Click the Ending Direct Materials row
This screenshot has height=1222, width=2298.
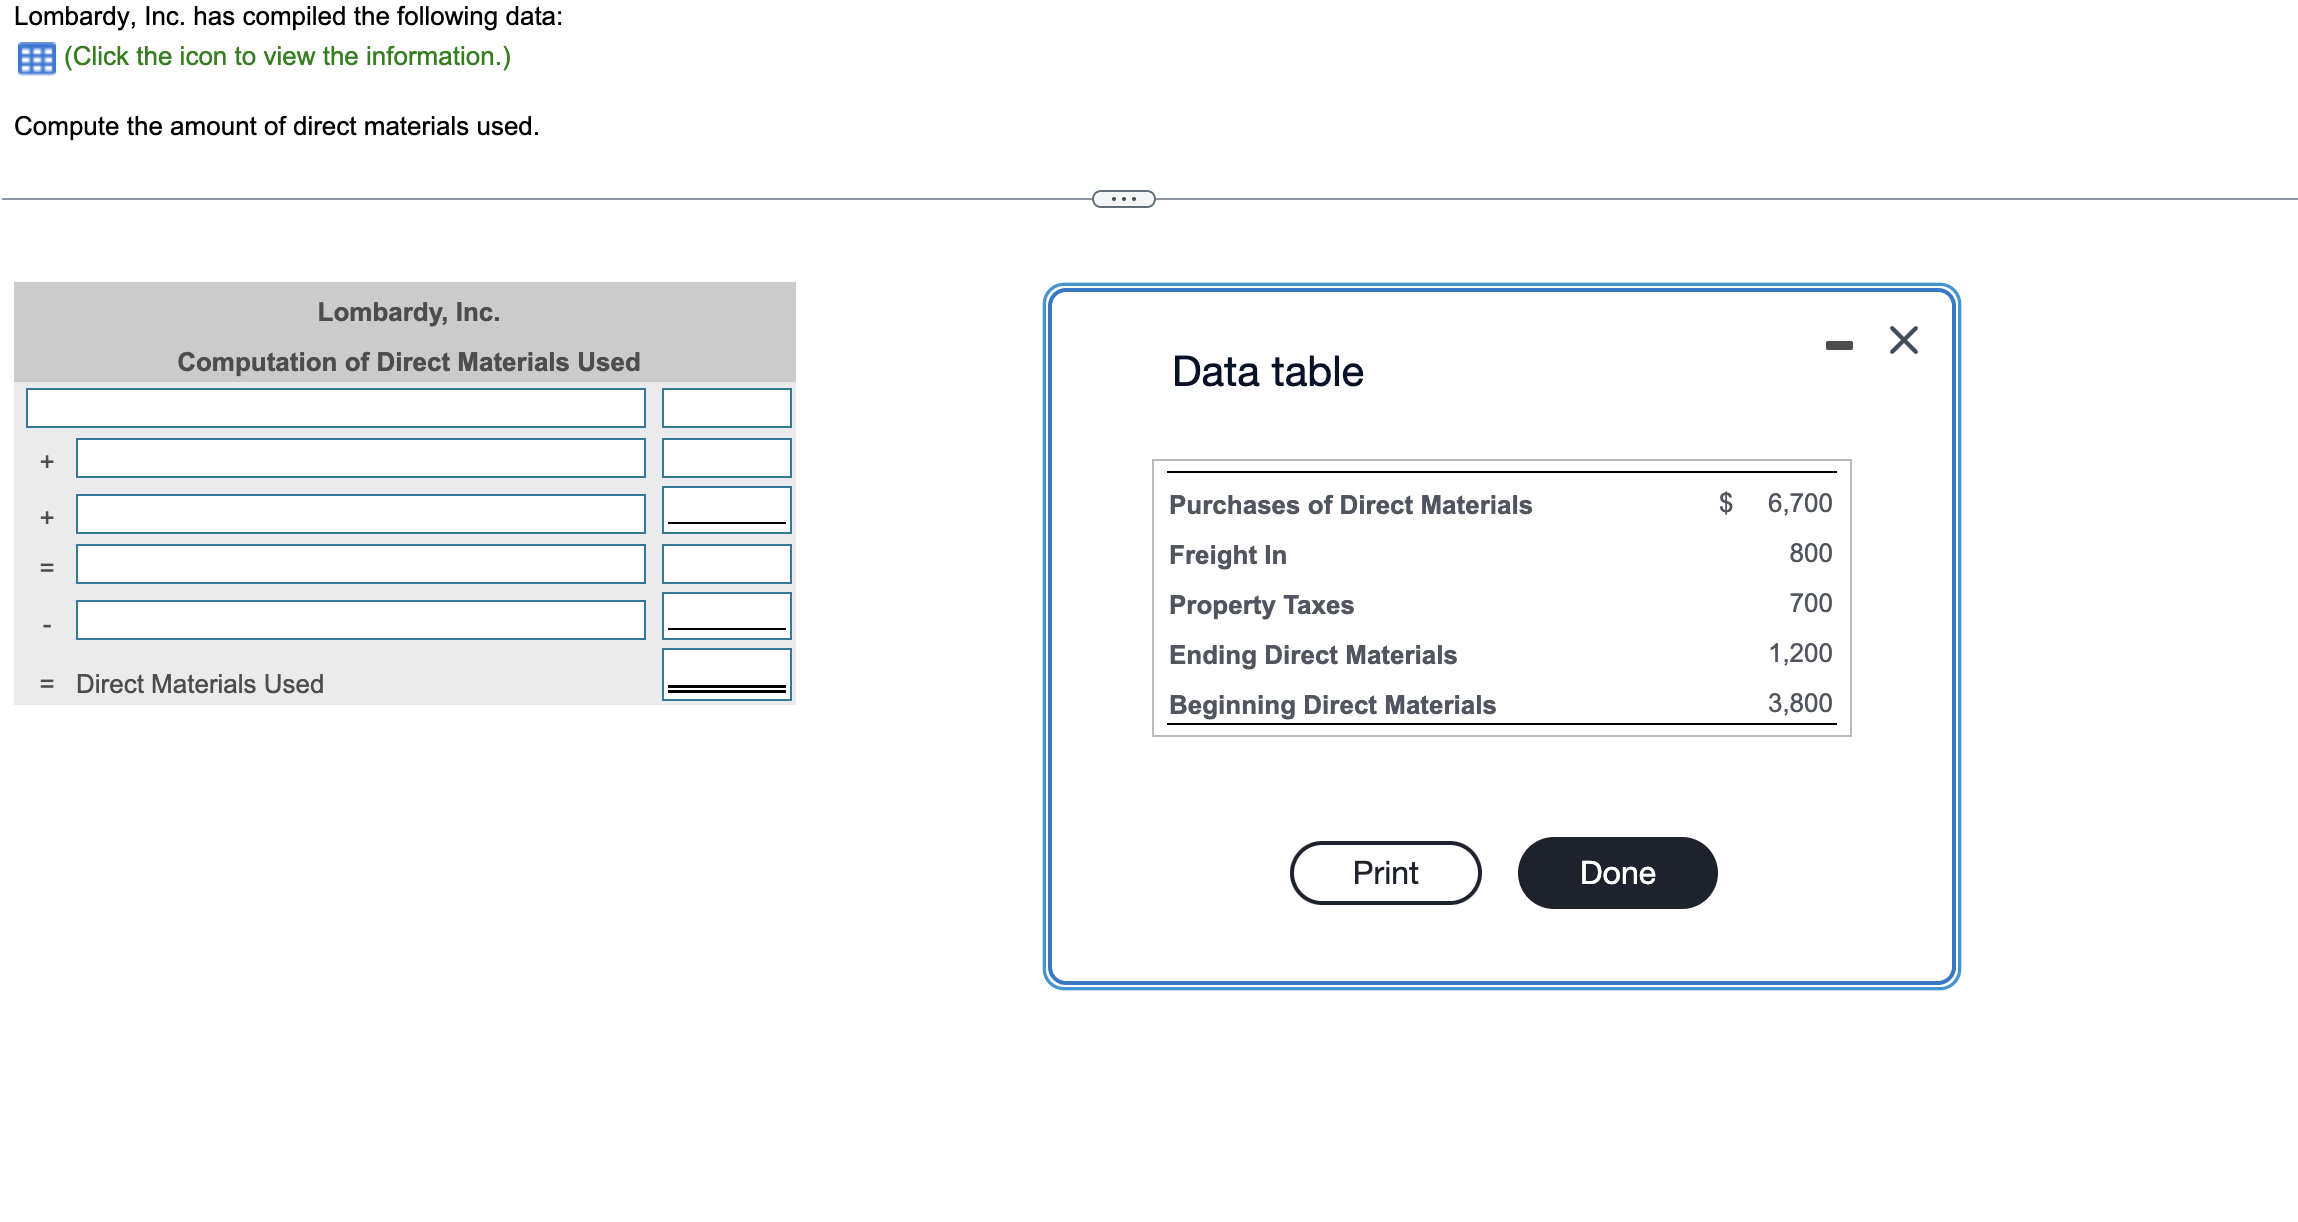pos(1312,654)
